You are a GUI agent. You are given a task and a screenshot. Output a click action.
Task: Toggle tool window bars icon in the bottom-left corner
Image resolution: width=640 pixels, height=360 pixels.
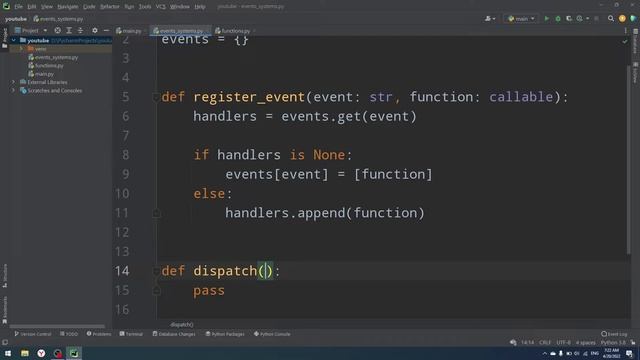pos(5,342)
